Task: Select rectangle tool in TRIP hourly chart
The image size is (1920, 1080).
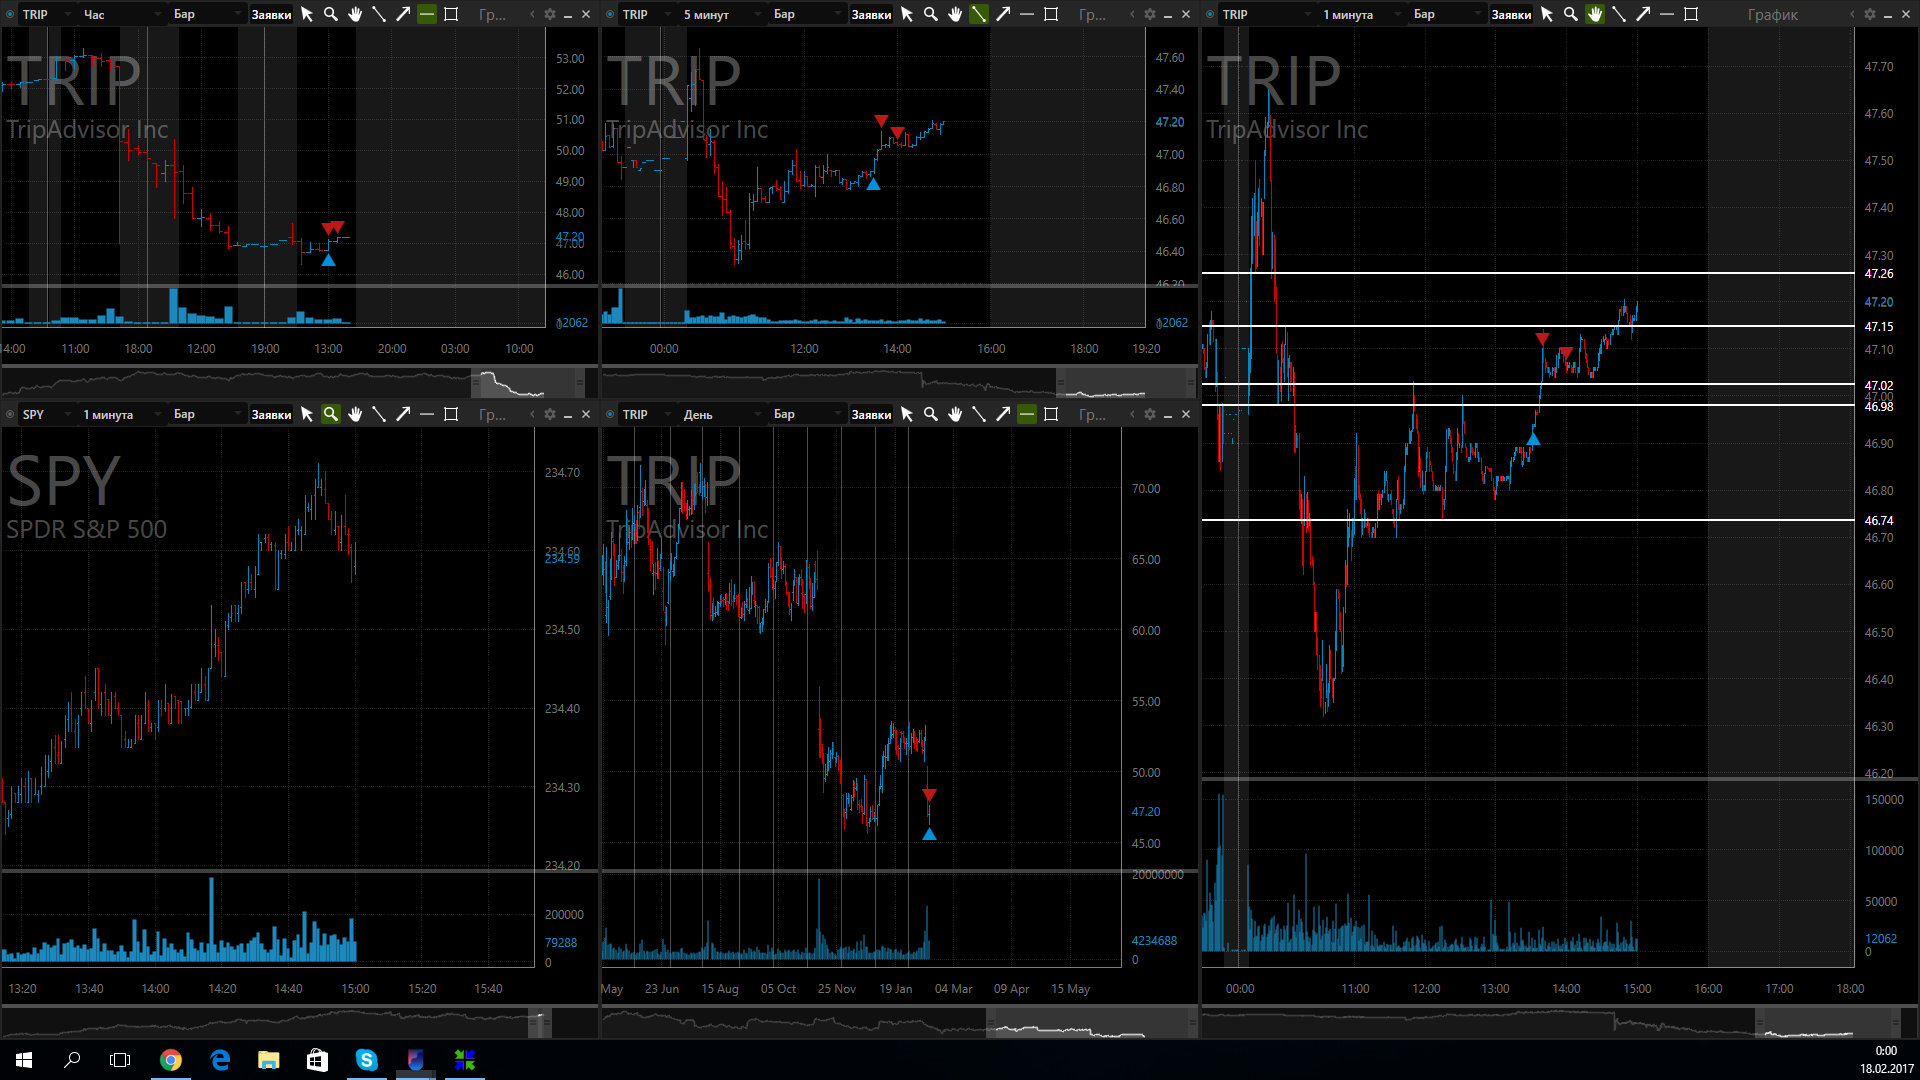Action: point(451,14)
